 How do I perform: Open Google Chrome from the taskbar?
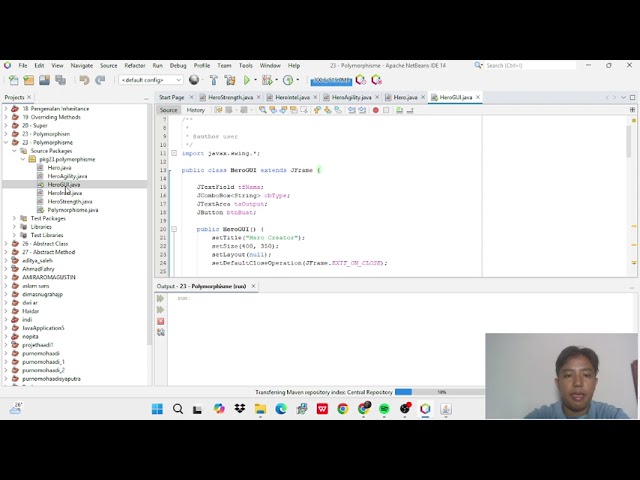click(x=342, y=409)
